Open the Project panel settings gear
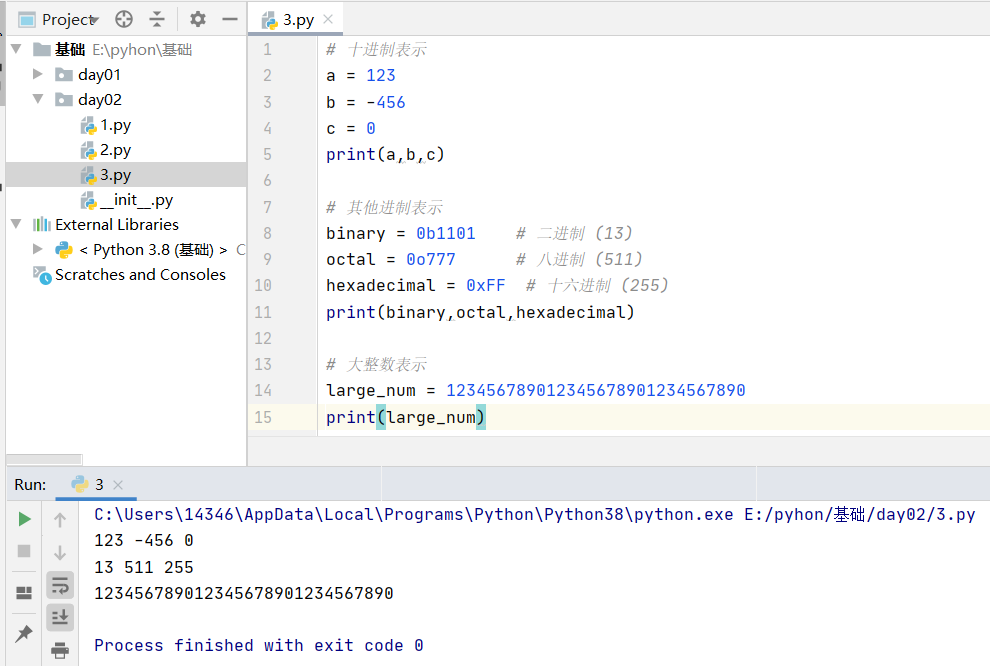The image size is (990, 666). [196, 18]
